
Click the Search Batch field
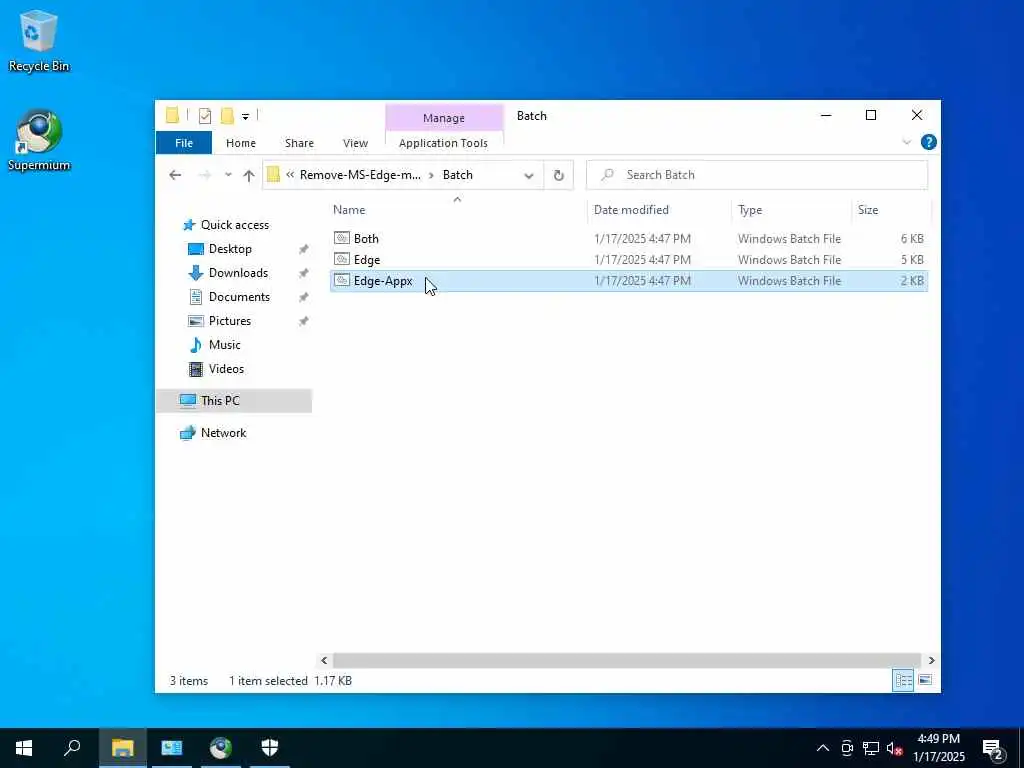(x=757, y=175)
